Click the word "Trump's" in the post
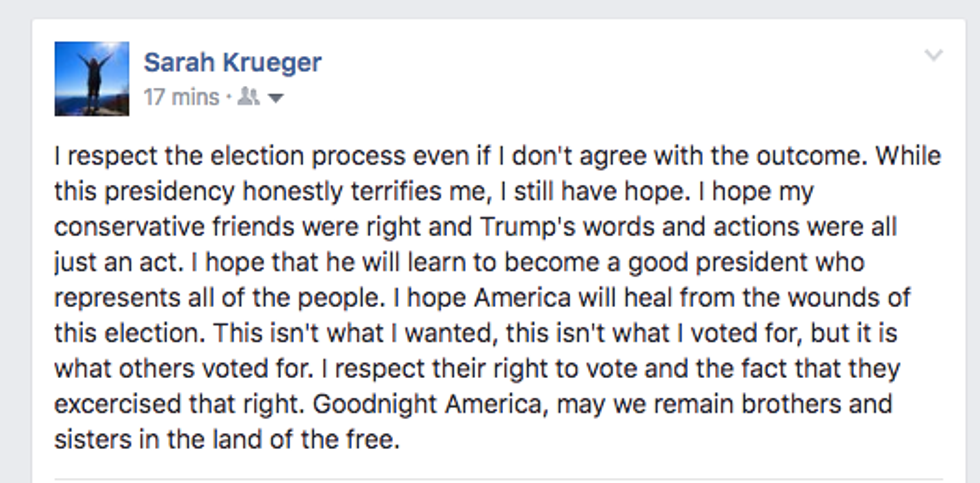This screenshot has width=980, height=483. tap(521, 228)
